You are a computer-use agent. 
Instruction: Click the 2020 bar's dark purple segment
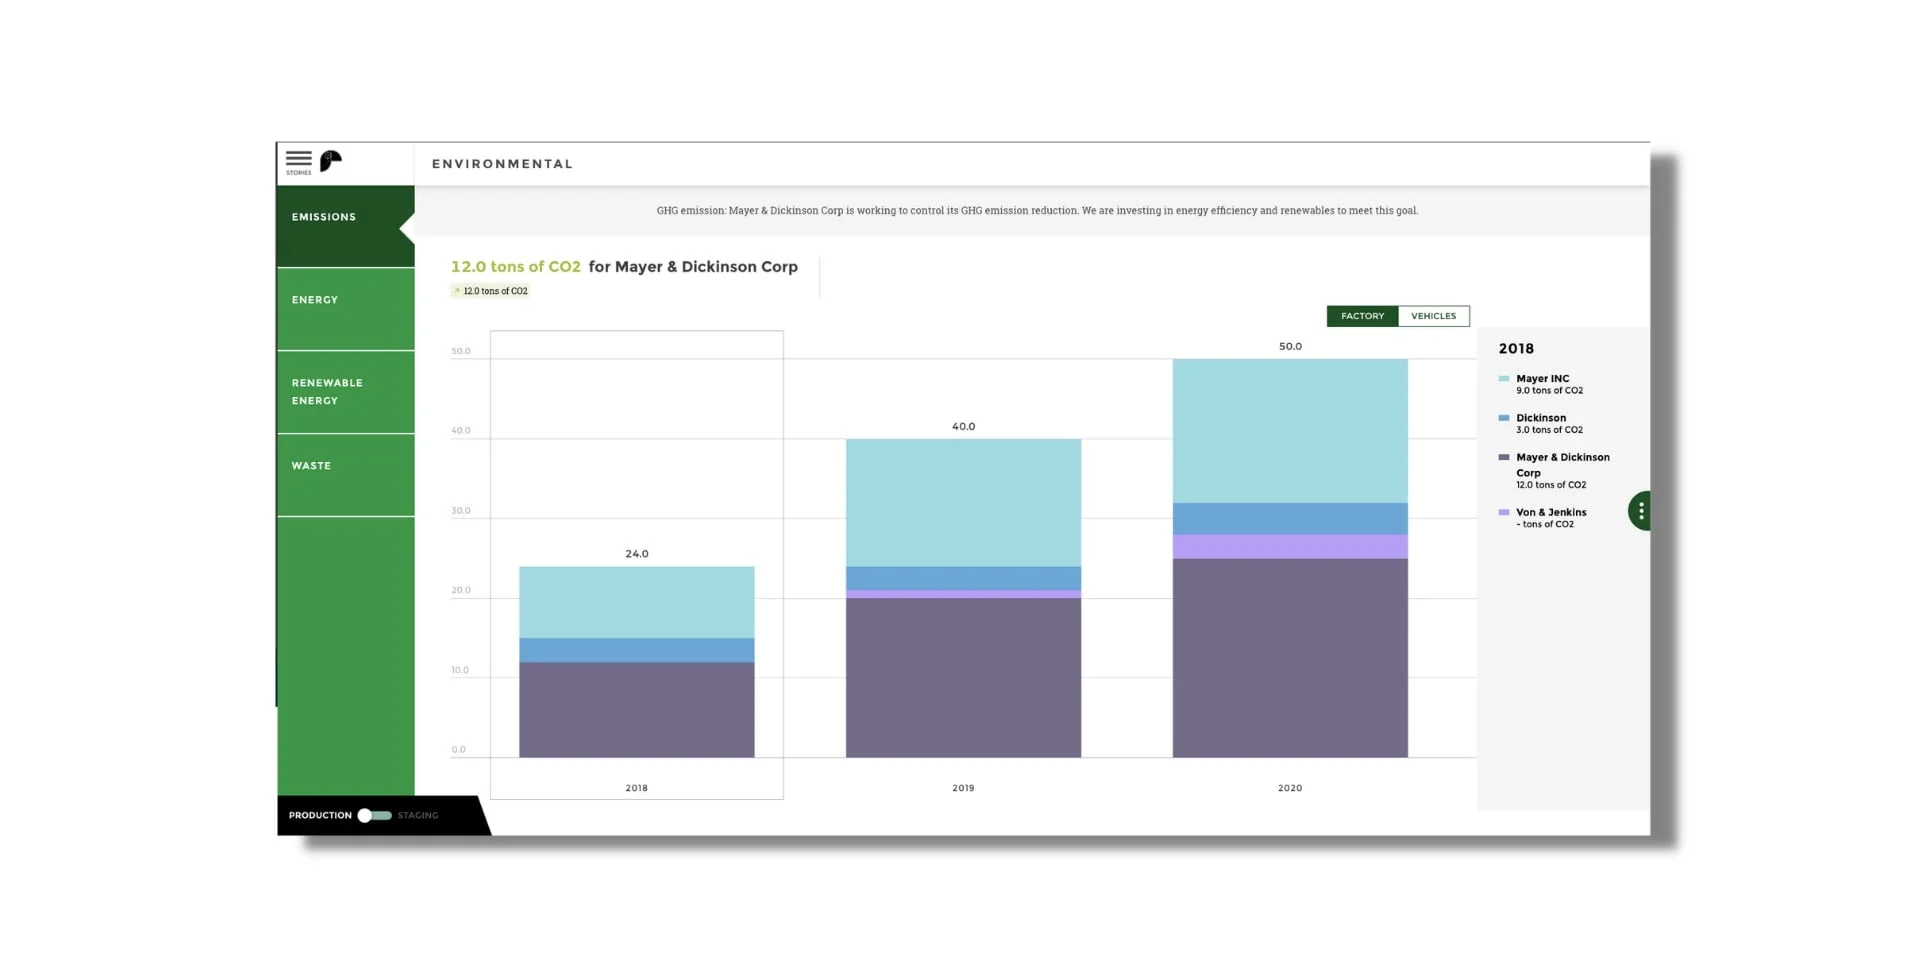1289,657
